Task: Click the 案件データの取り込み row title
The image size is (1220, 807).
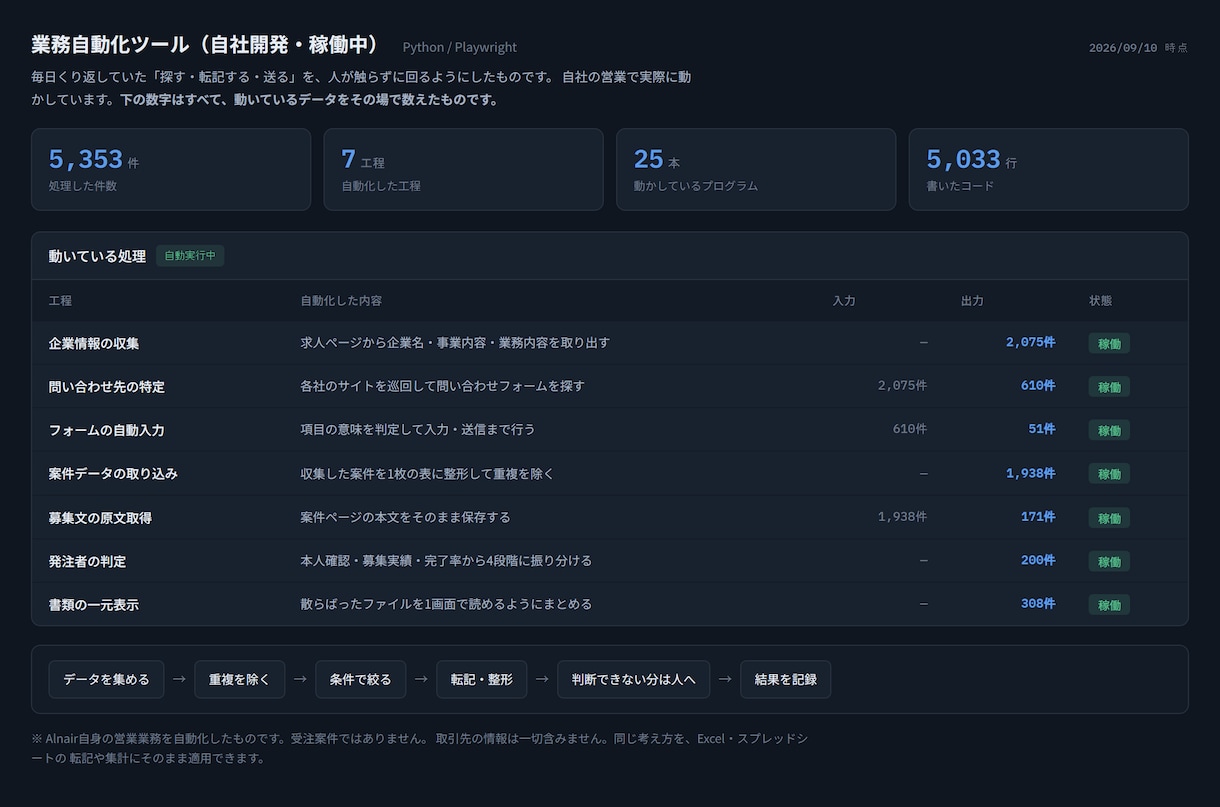Action: pyautogui.click(x=113, y=473)
